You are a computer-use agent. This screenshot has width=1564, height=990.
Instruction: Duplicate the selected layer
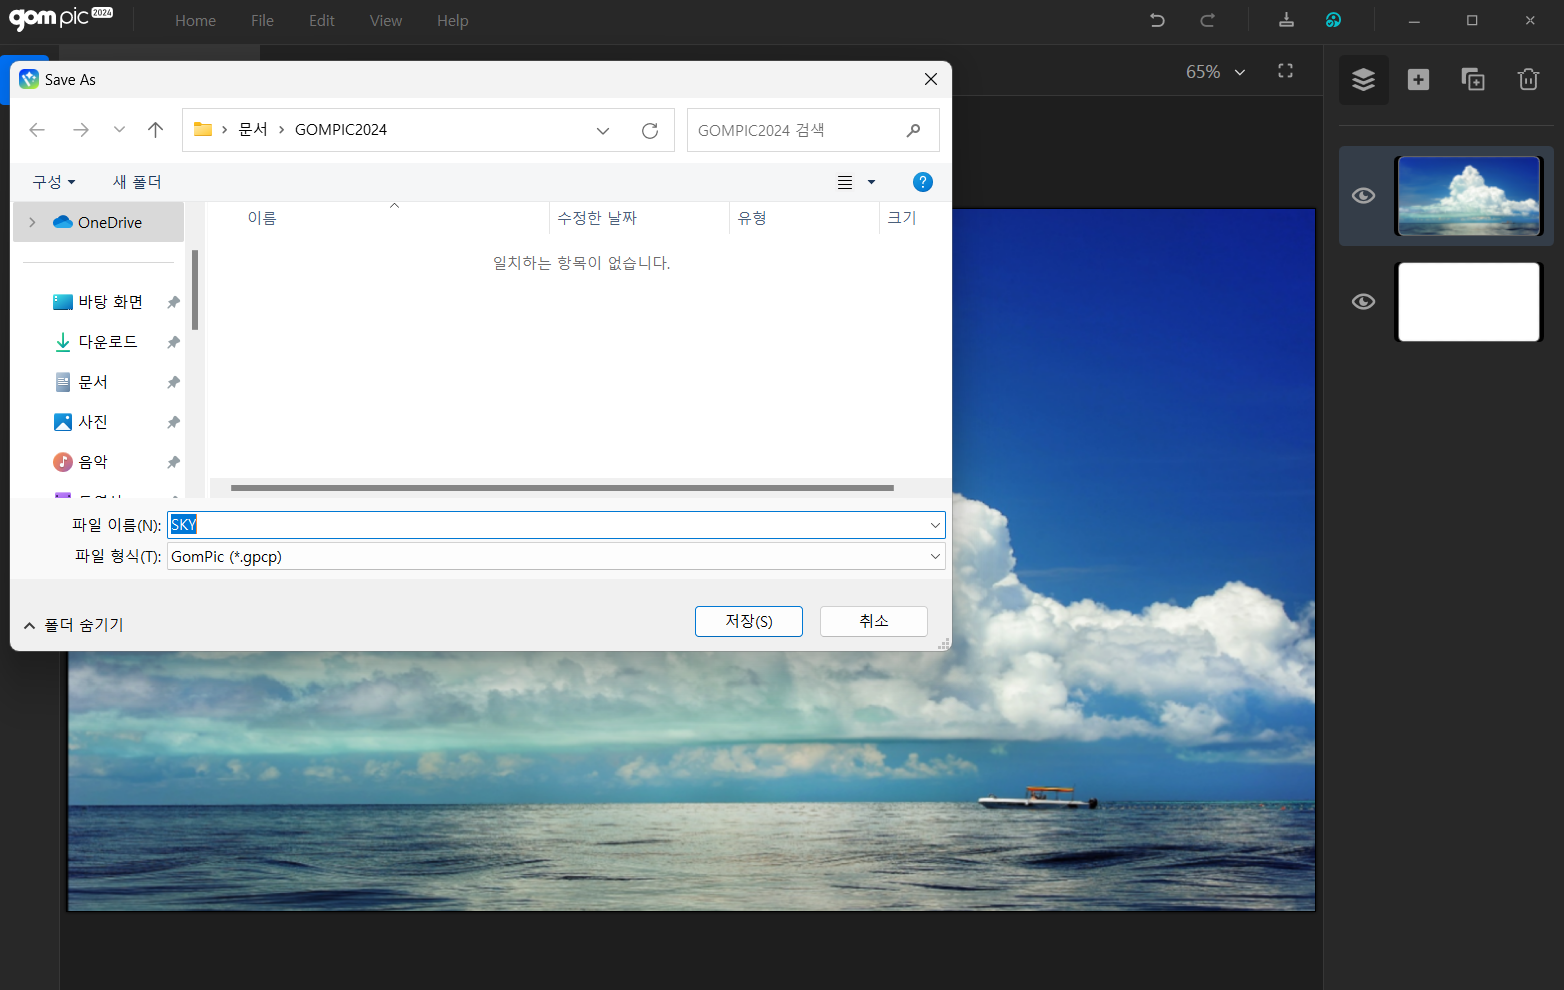(1472, 79)
